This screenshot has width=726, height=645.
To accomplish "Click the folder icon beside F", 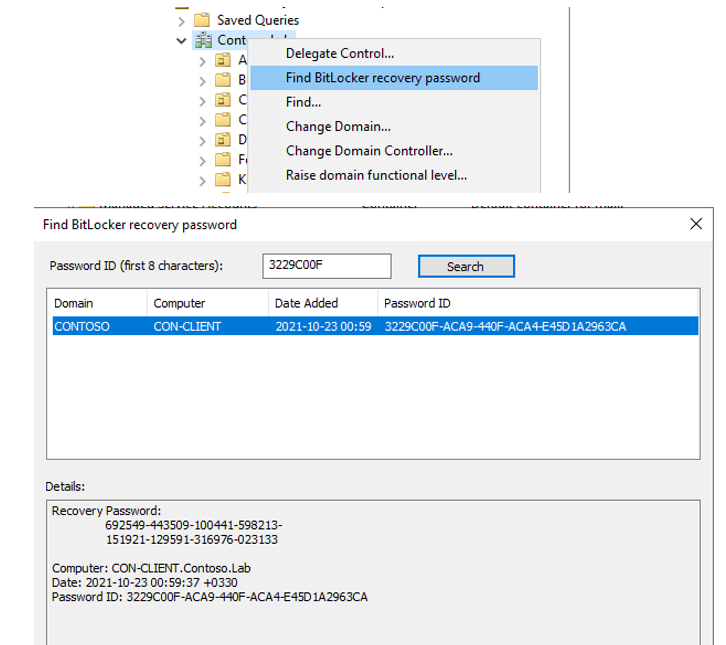I will pyautogui.click(x=225, y=159).
